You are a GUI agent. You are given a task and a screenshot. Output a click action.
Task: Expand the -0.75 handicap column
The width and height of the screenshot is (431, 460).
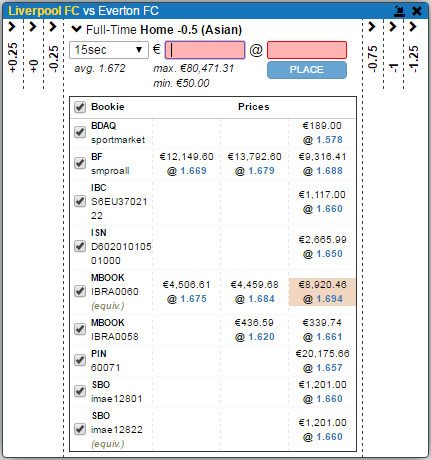[x=372, y=27]
